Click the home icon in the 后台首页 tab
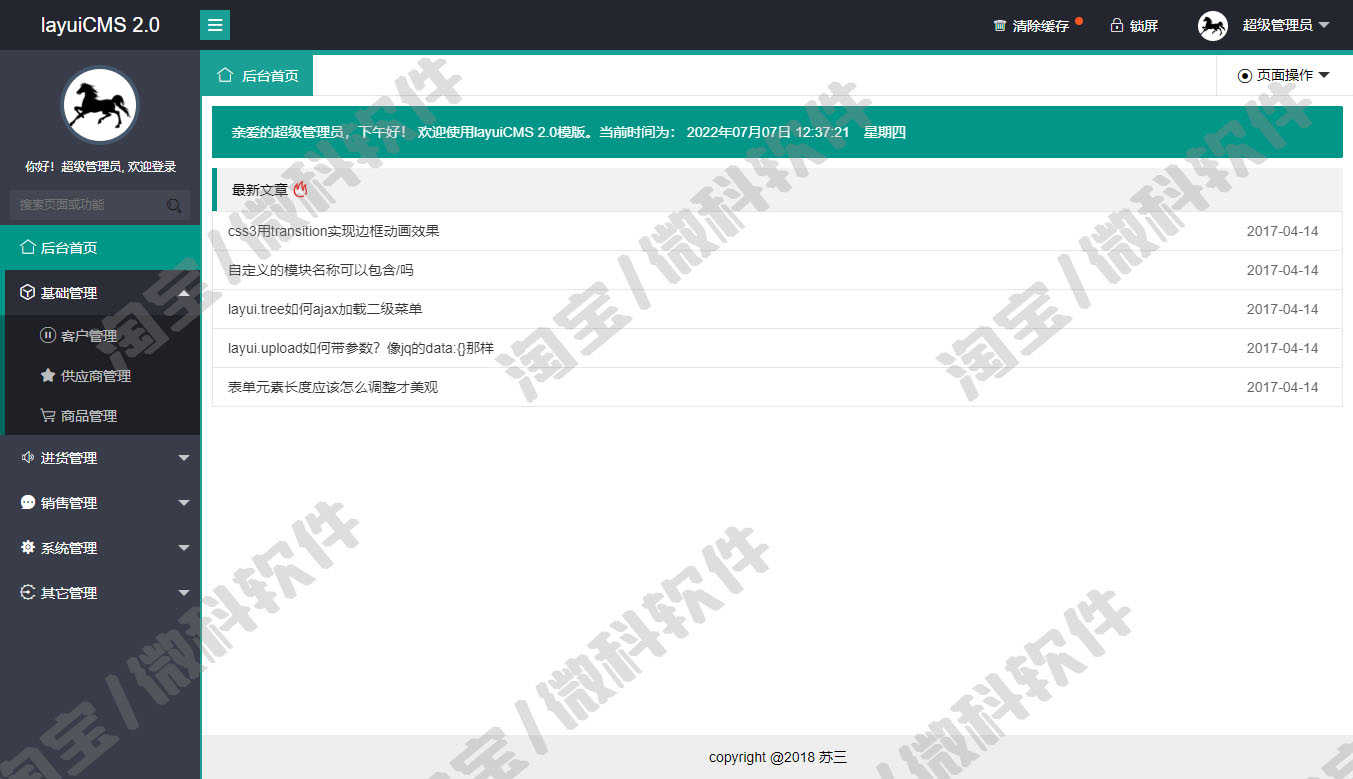Screen dimensions: 1353x779 (226, 75)
